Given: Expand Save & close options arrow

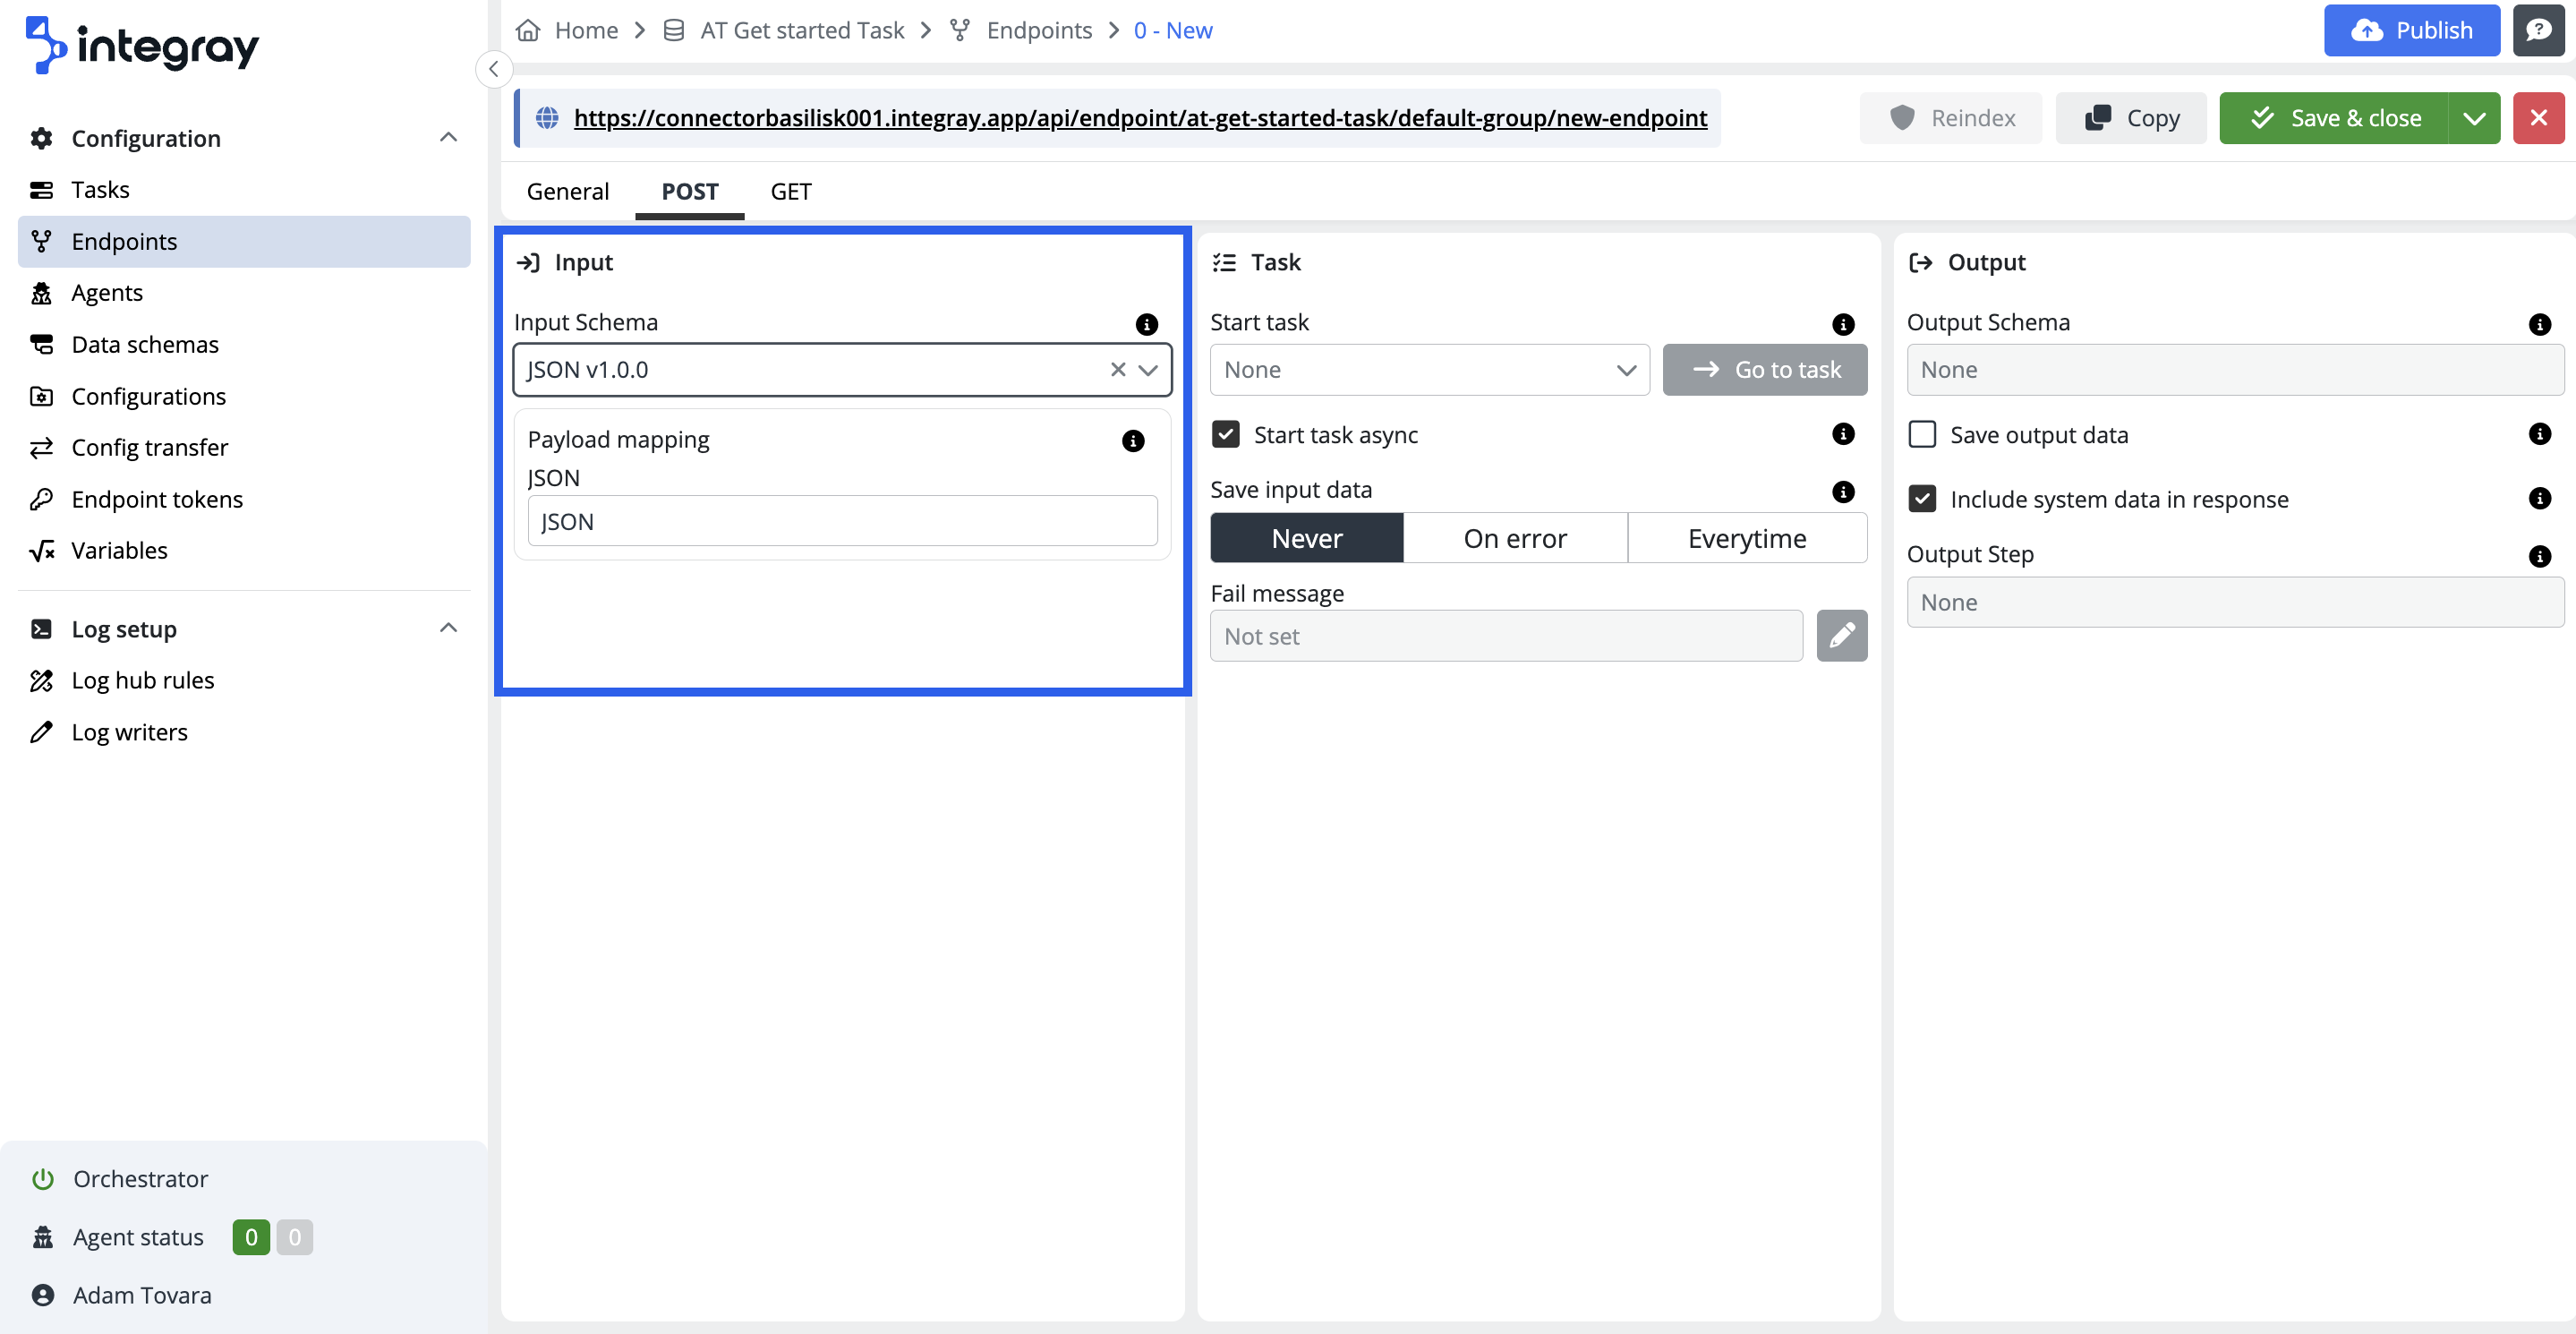Looking at the screenshot, I should [2473, 118].
